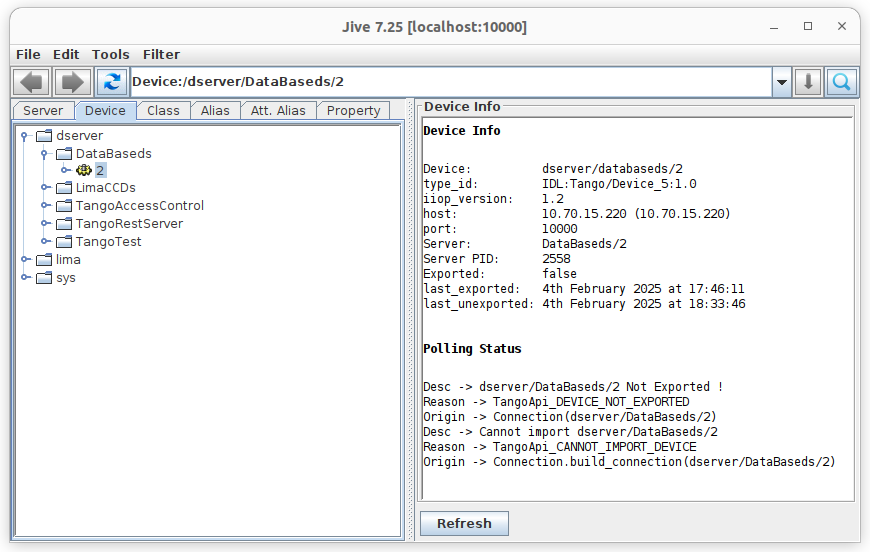
Task: Switch to the Device tab
Action: (105, 110)
